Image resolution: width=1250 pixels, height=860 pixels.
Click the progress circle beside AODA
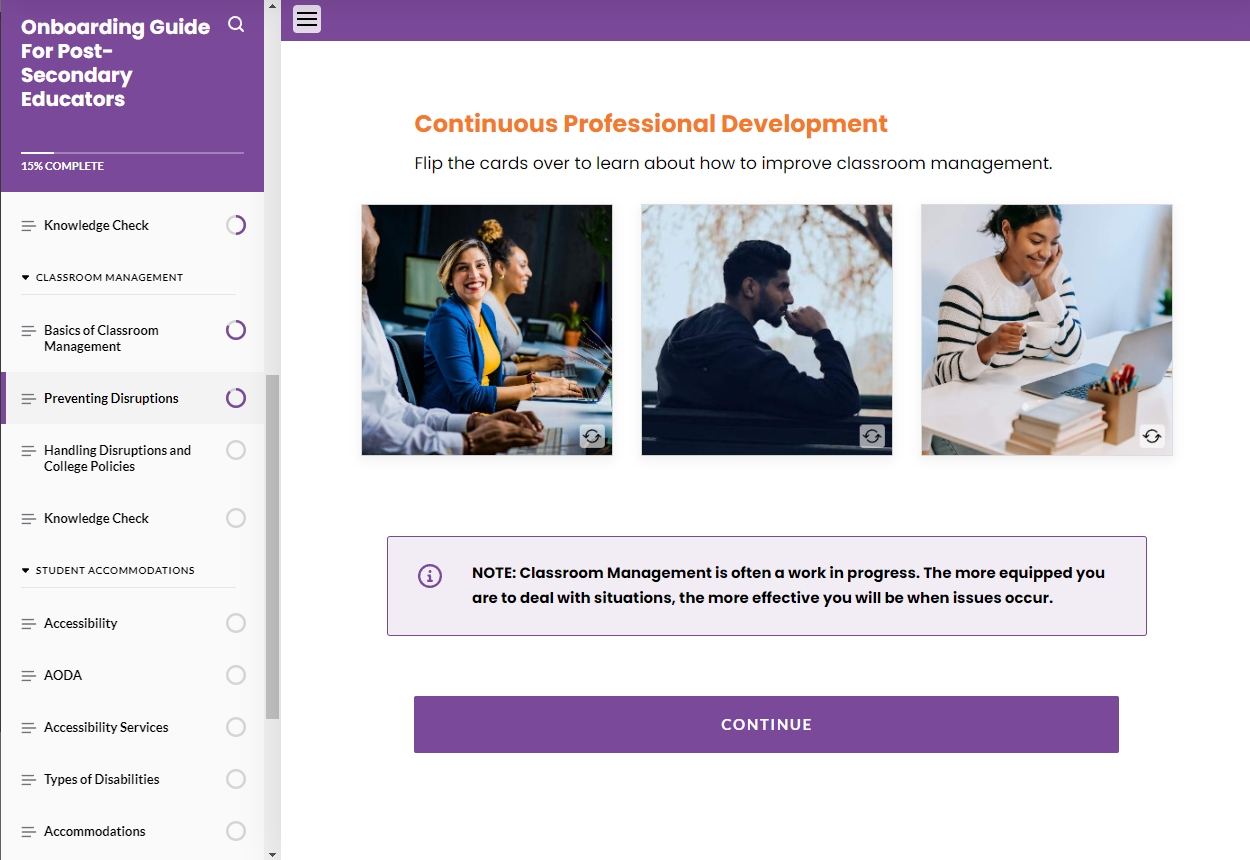point(235,675)
